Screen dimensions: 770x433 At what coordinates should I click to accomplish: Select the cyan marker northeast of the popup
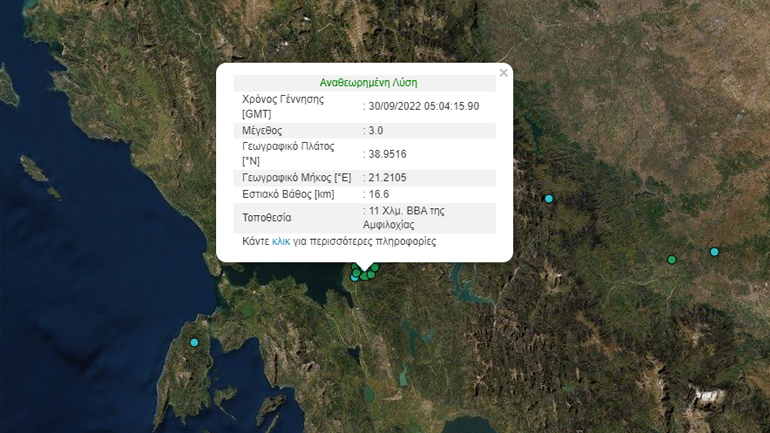549,199
